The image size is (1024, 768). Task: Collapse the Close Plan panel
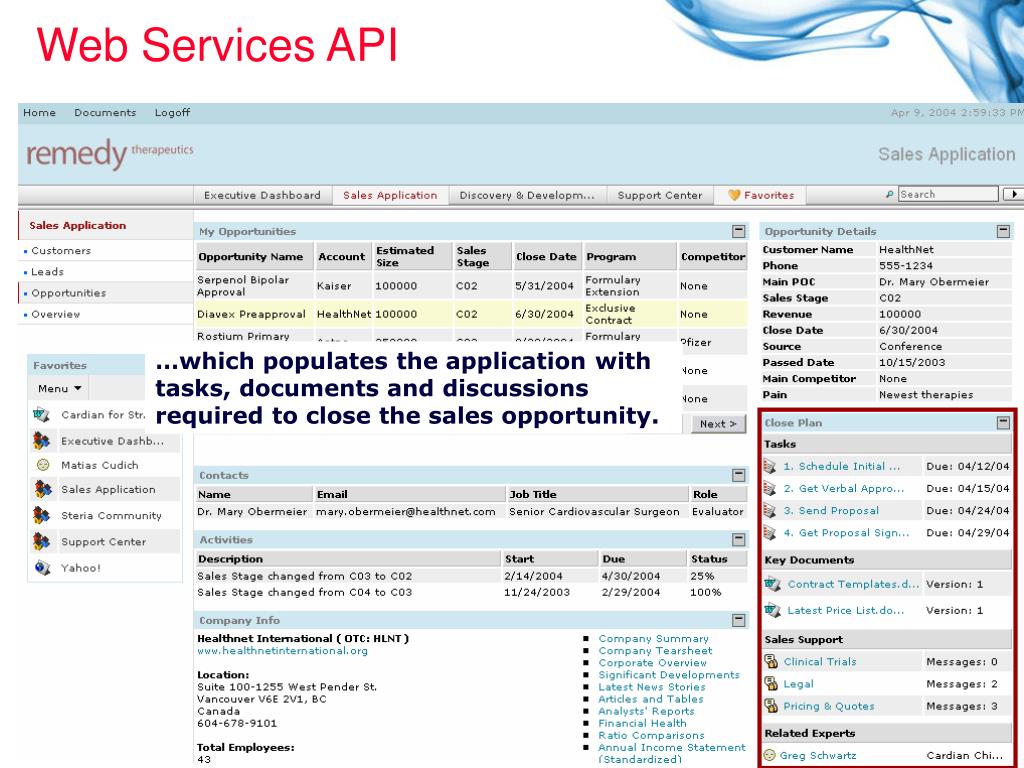pyautogui.click(x=1004, y=423)
